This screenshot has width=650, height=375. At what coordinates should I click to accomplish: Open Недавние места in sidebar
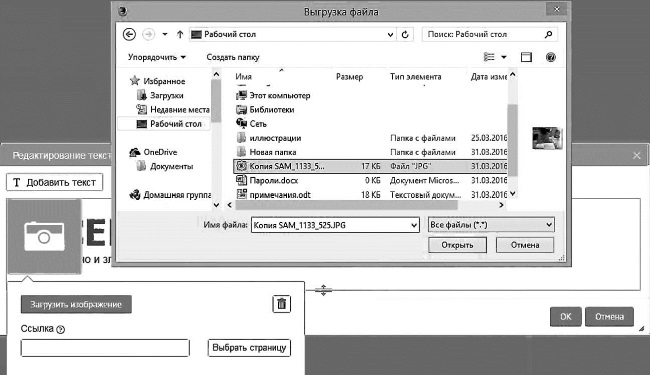173,109
